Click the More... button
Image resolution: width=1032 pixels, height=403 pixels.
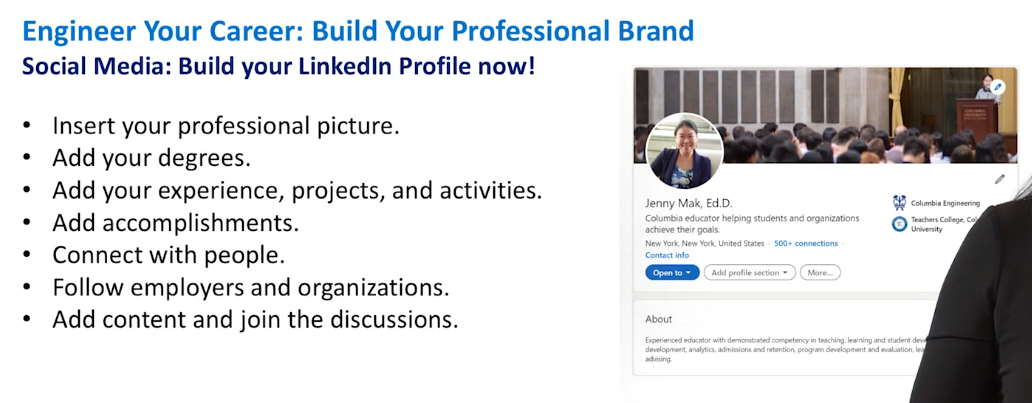820,273
